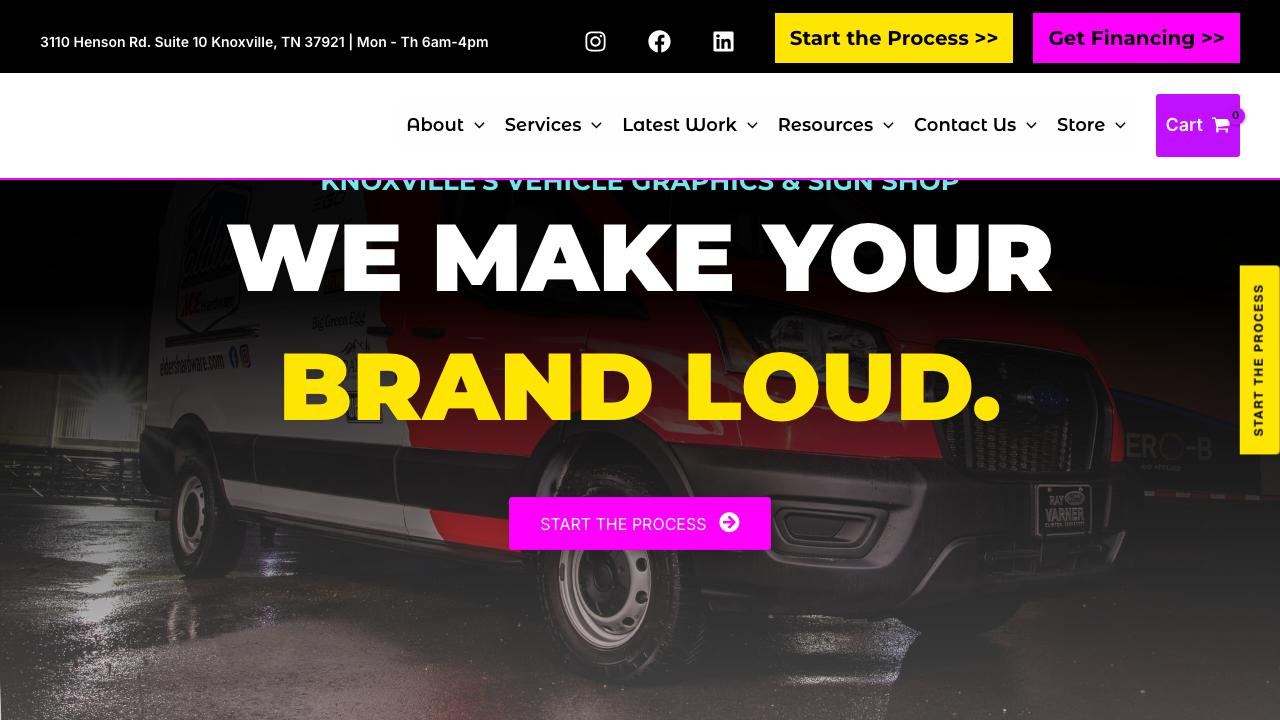Click the magenta START THE PROCESS hero button

[640, 523]
